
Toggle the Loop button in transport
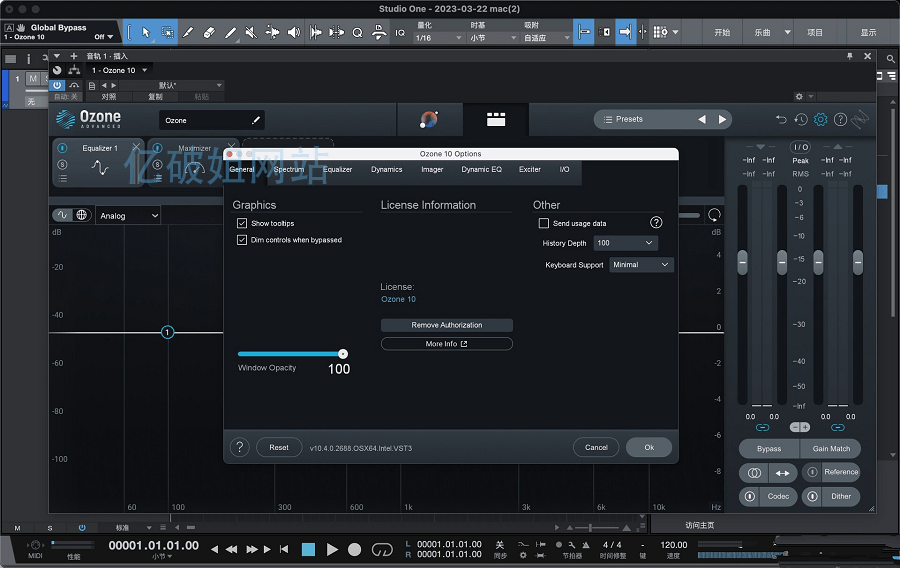coord(382,550)
